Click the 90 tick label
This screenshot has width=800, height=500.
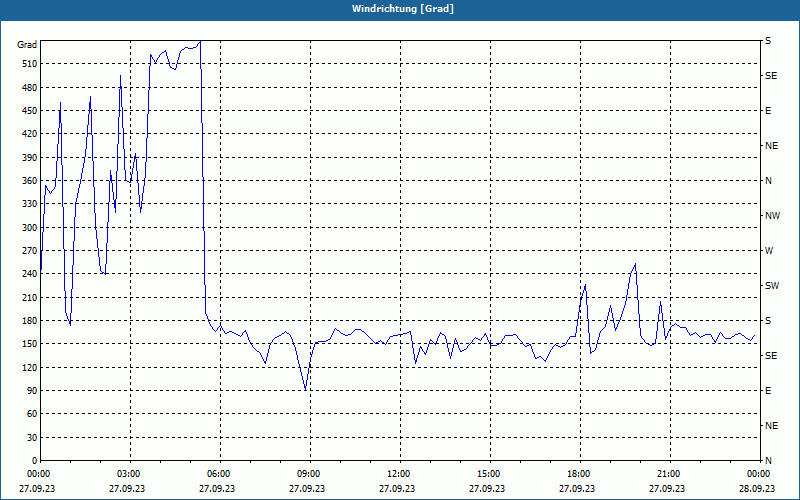click(32, 391)
